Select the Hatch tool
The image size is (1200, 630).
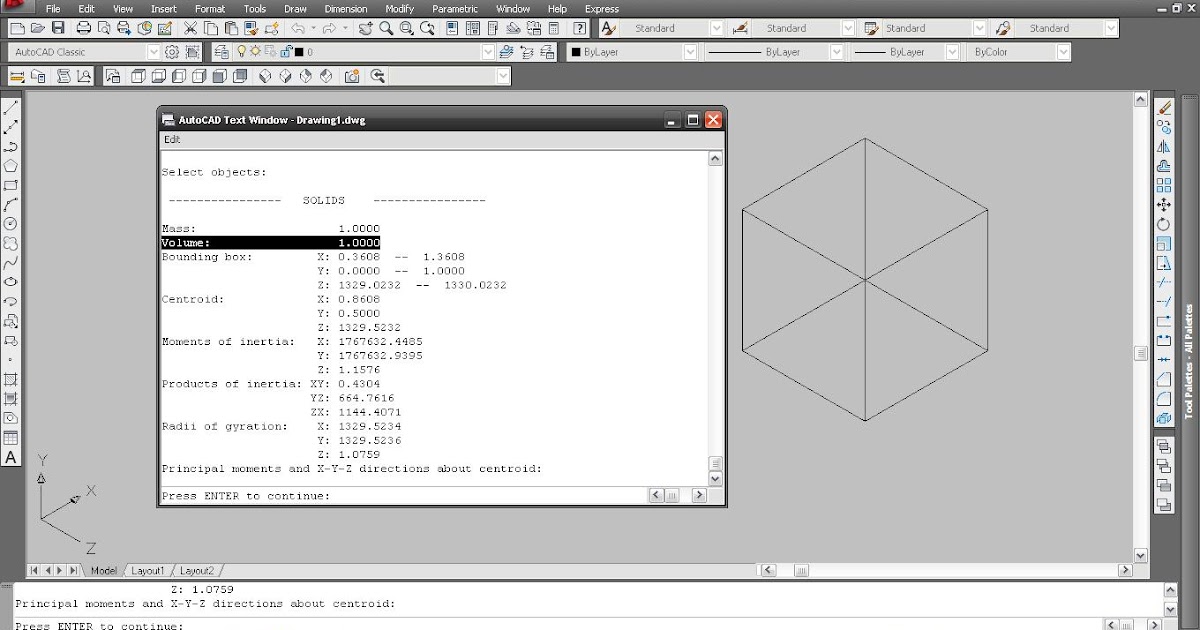11,379
